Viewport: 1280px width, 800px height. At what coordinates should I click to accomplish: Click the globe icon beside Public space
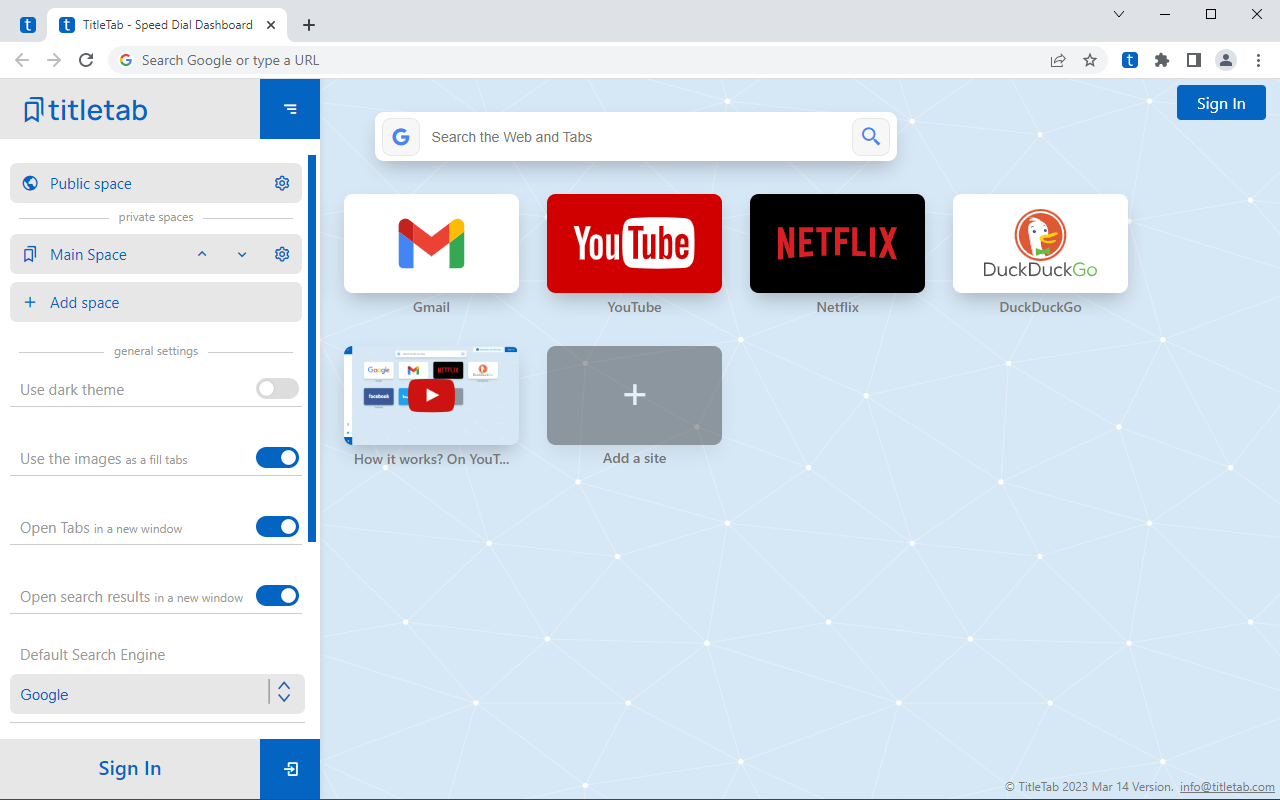(30, 183)
